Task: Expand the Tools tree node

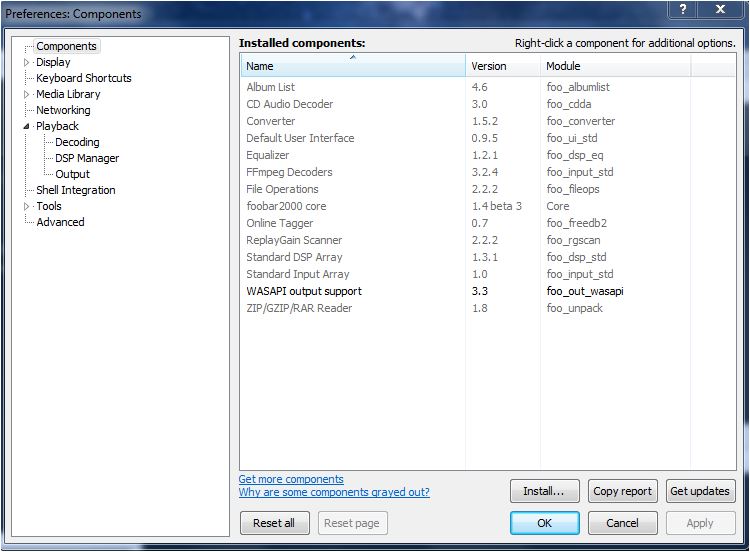Action: click(x=27, y=206)
